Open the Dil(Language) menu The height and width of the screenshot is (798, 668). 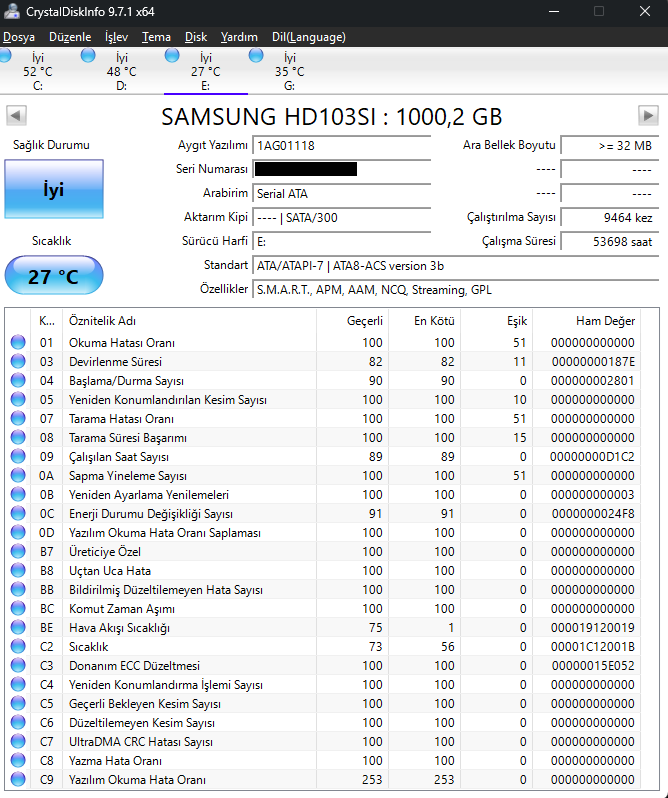point(309,37)
